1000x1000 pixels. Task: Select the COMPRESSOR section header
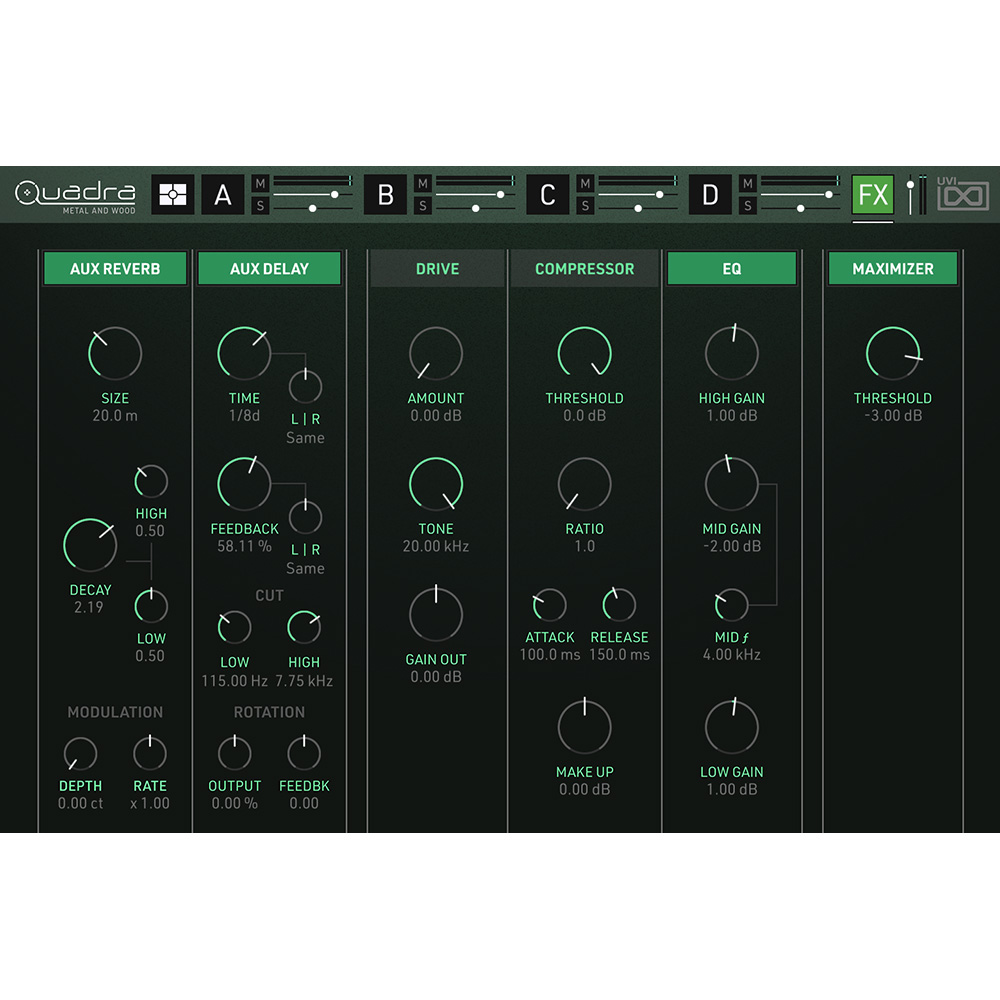[x=584, y=268]
